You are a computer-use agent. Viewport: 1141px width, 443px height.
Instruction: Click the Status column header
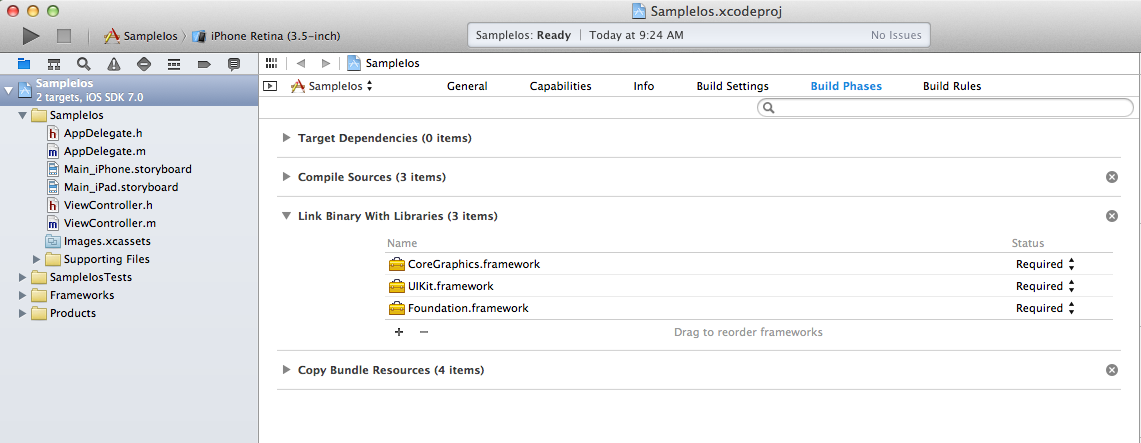pyautogui.click(x=1027, y=243)
